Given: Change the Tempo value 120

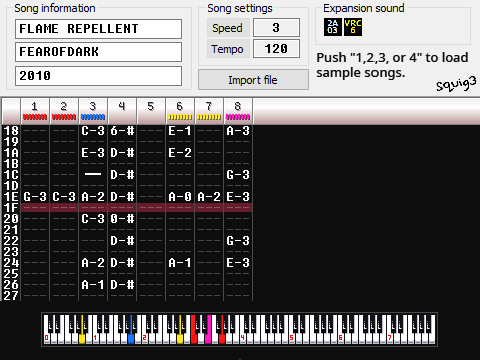Looking at the screenshot, I should 276,49.
